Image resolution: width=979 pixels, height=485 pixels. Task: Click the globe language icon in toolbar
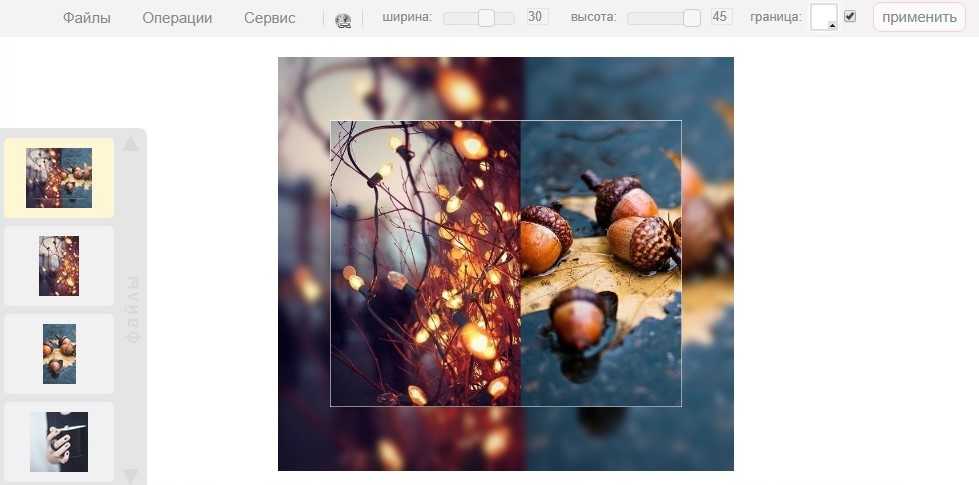click(343, 19)
